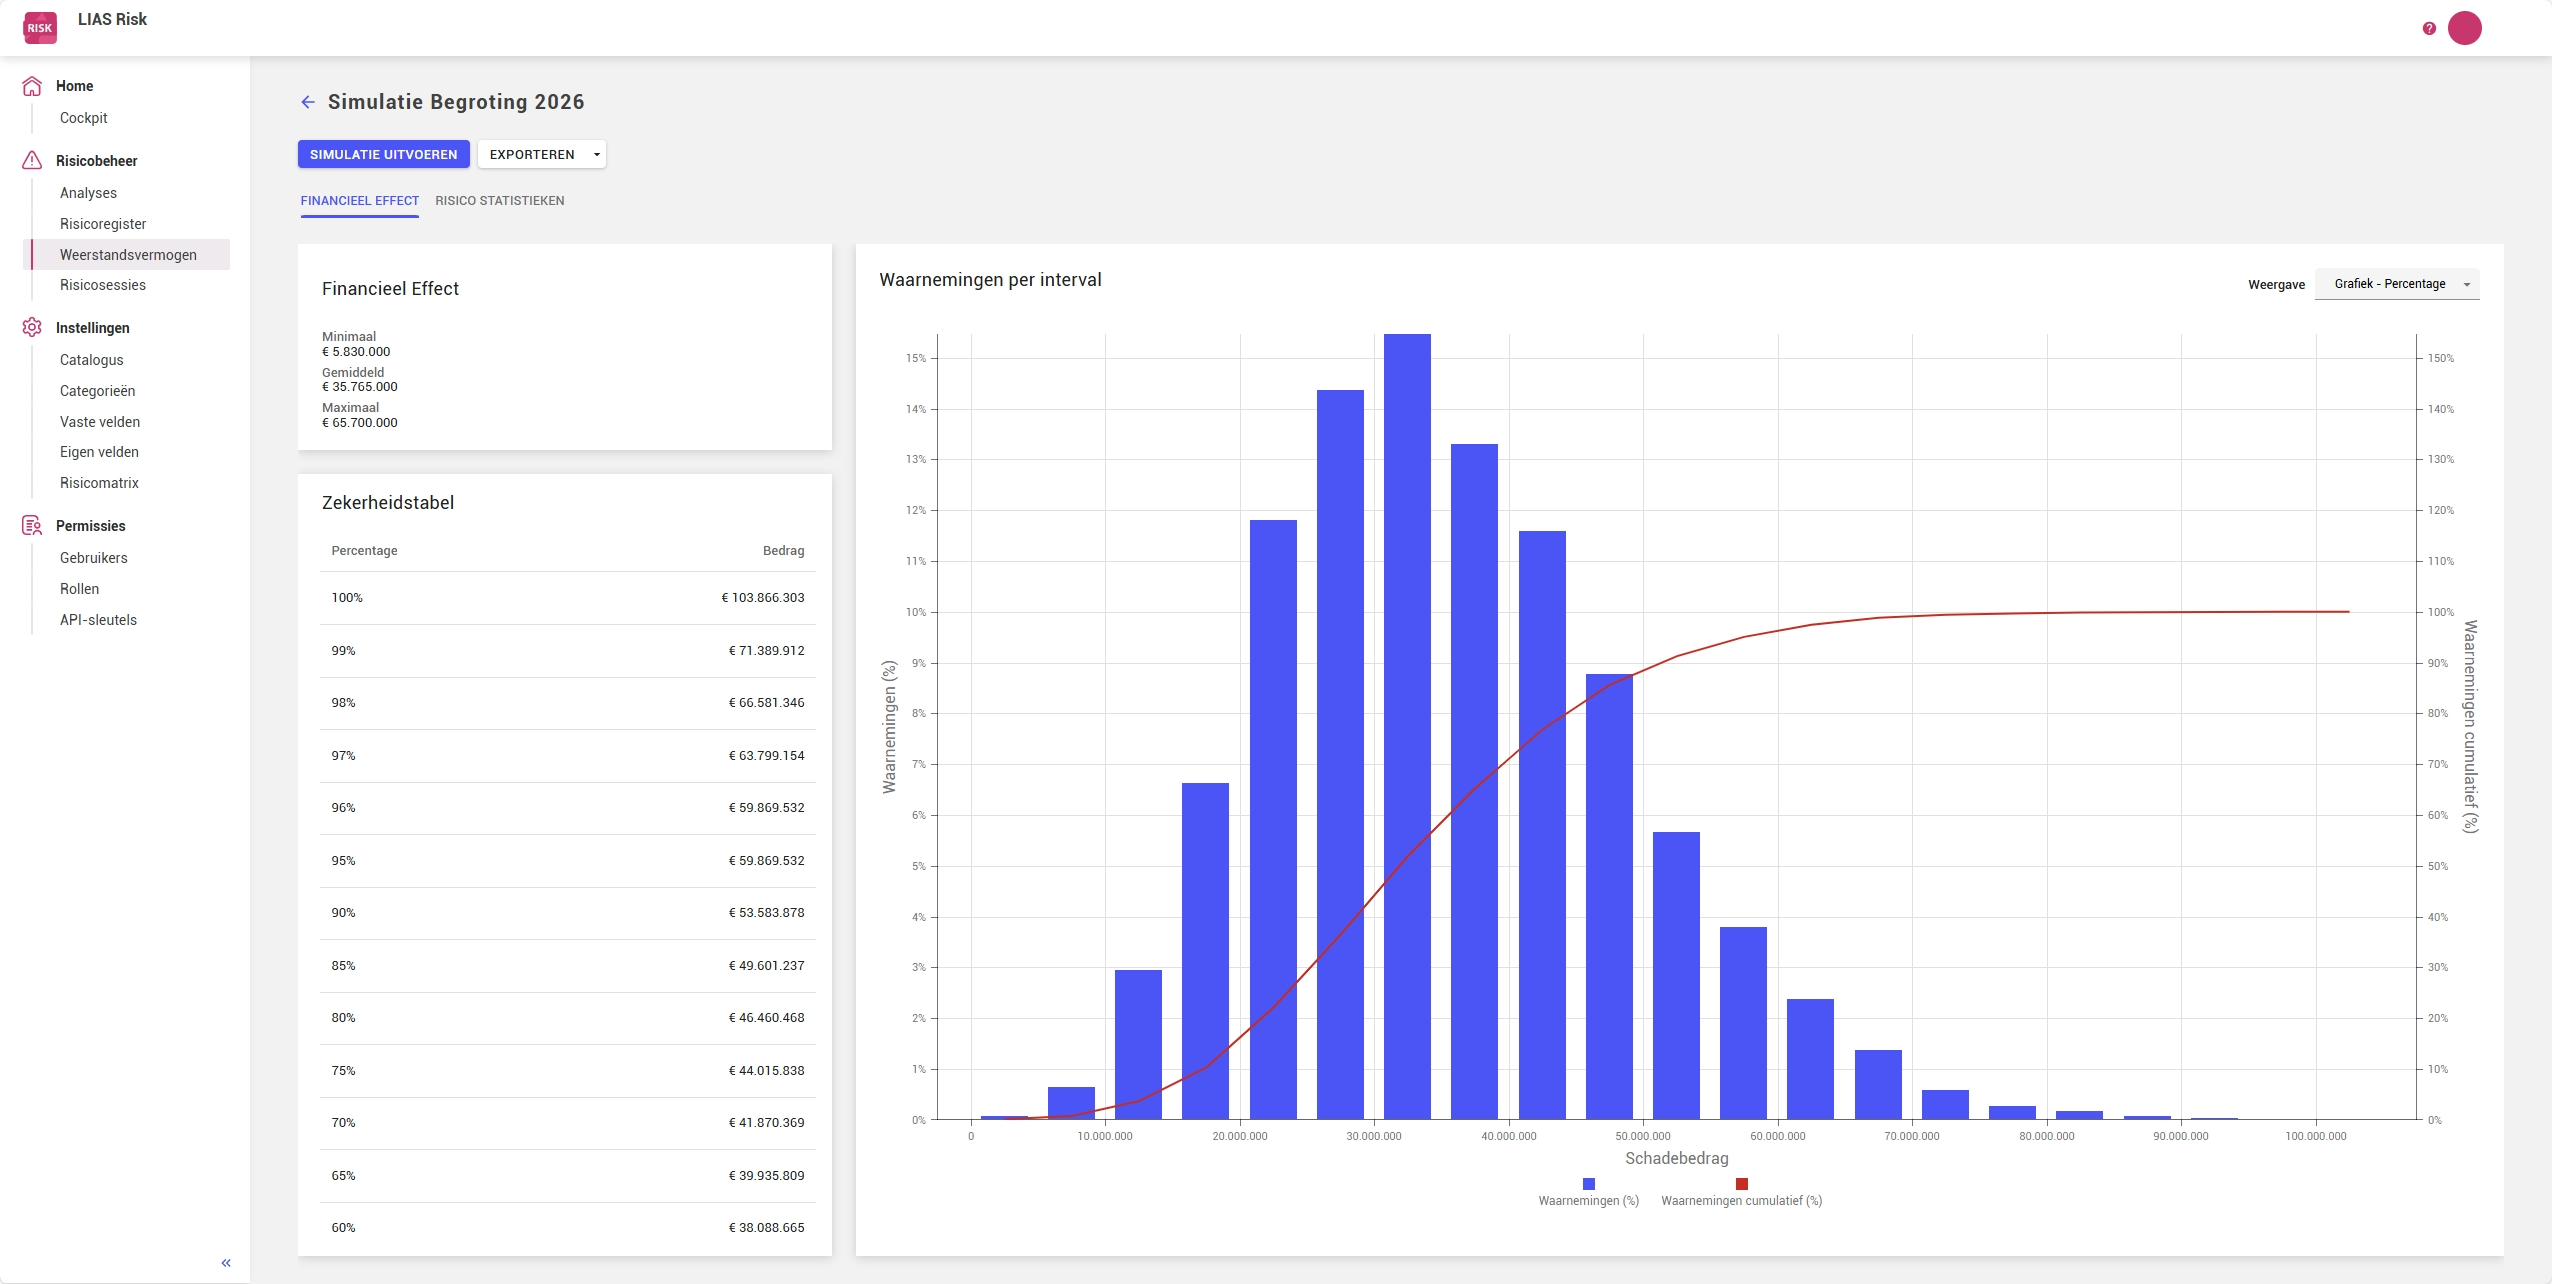Go back using the left arrow
Viewport: 2552px width, 1284px height.
click(x=308, y=102)
